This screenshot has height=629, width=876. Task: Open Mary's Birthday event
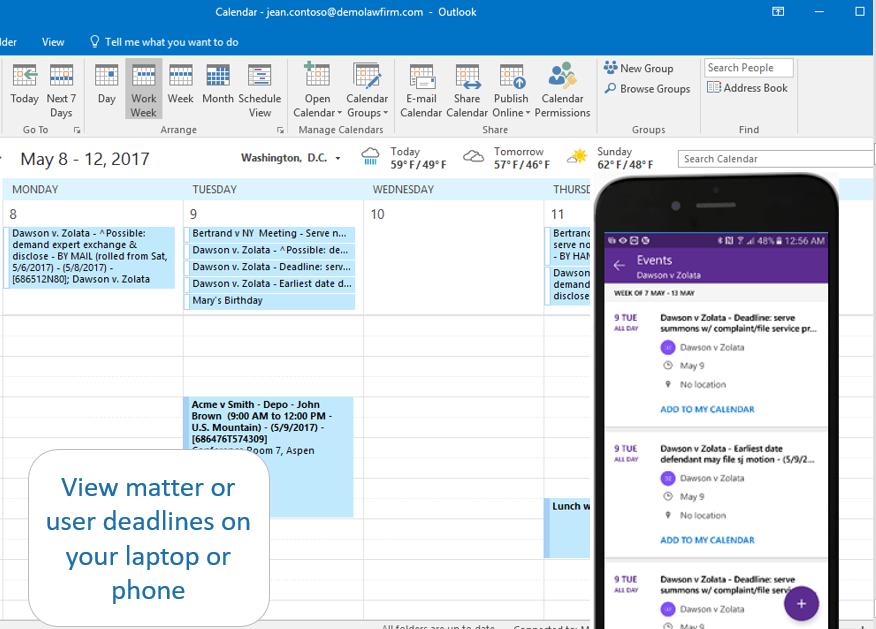(270, 301)
